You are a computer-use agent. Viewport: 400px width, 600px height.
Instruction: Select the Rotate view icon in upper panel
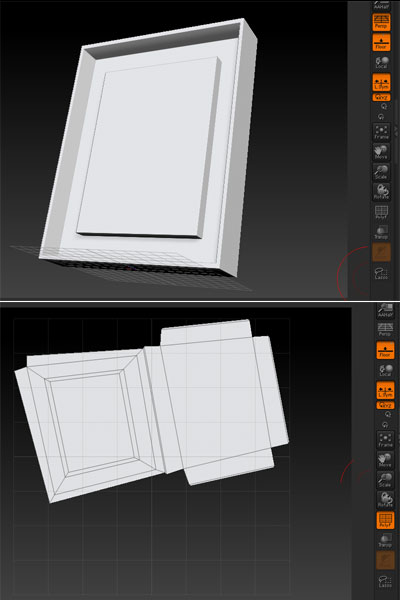(381, 192)
